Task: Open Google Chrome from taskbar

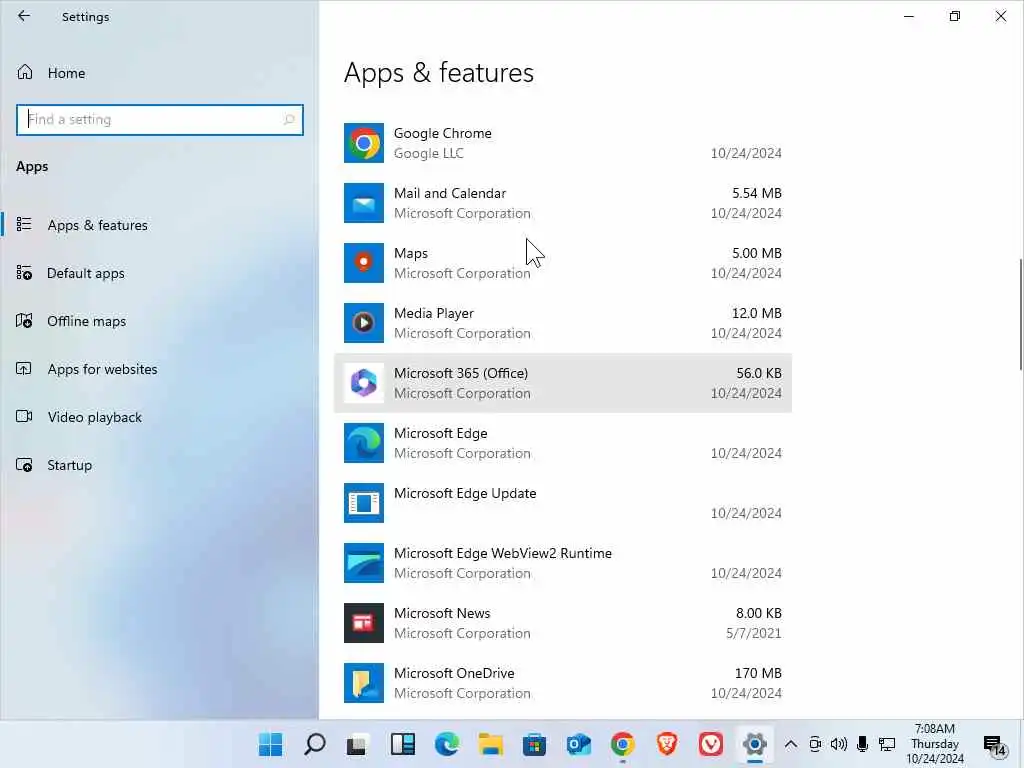Action: click(x=622, y=744)
